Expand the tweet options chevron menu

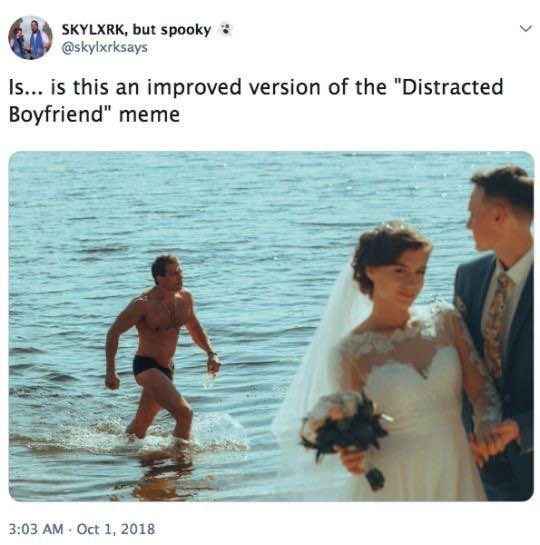(x=525, y=29)
